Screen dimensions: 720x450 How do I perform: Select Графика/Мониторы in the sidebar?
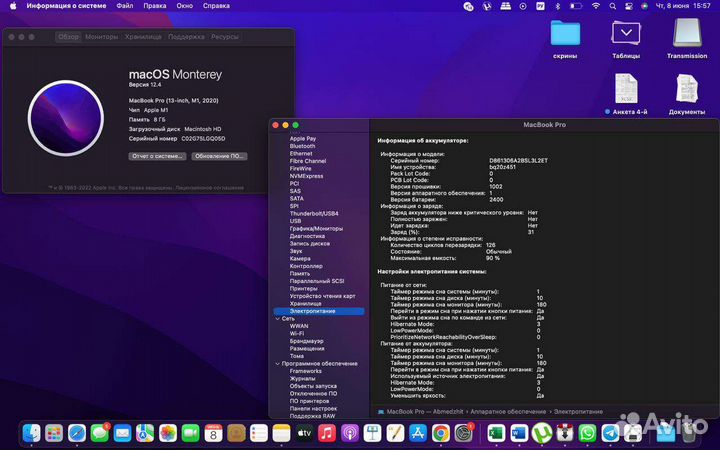316,229
